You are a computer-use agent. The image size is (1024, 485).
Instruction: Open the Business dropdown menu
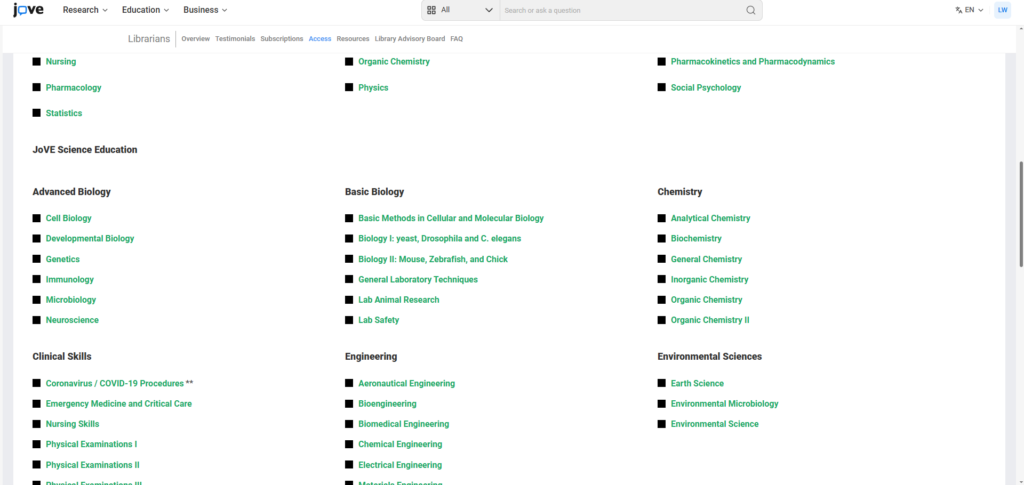pos(205,10)
